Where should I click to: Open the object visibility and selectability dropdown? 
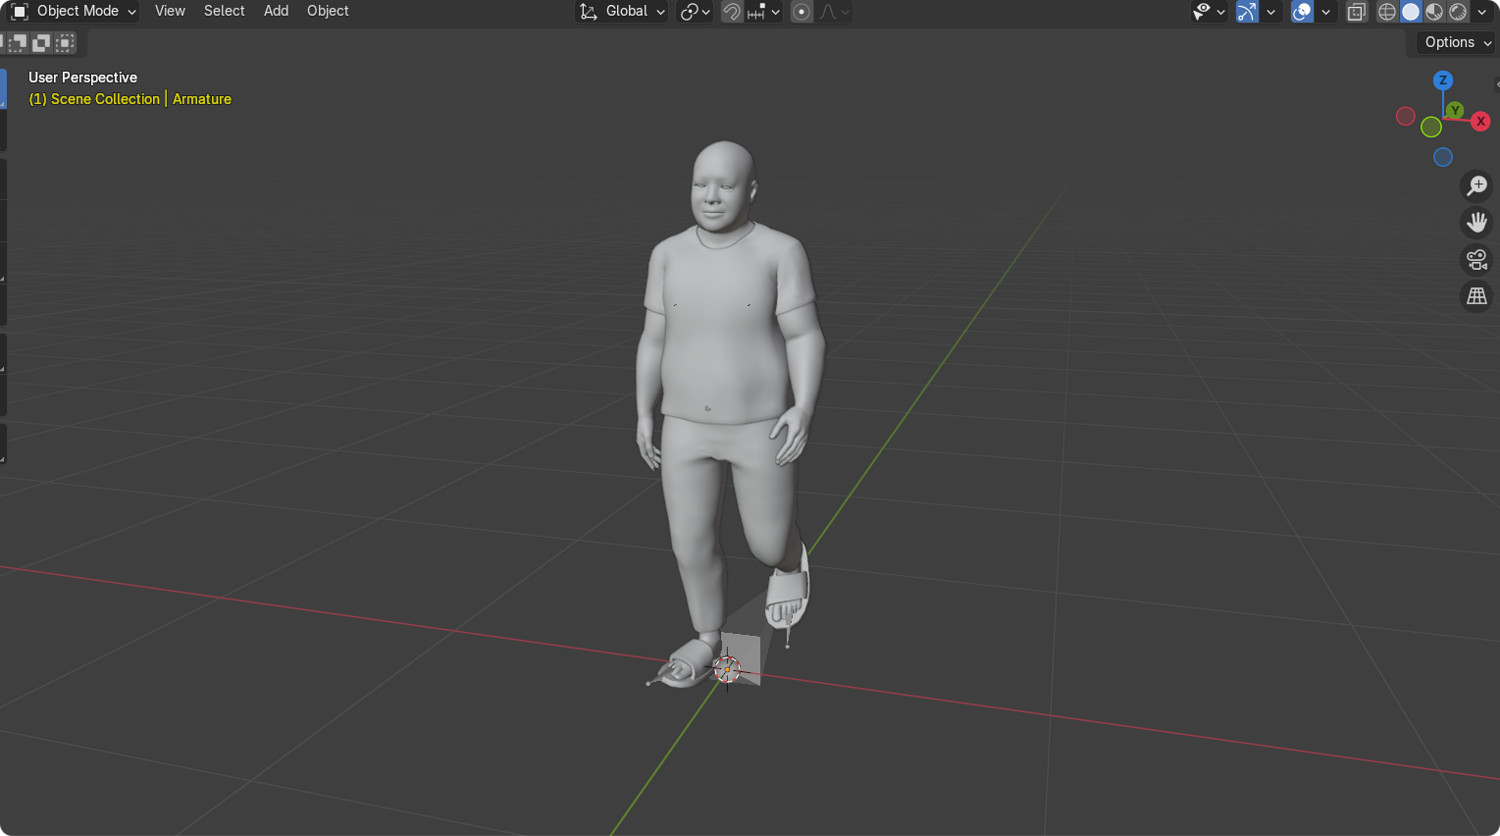coord(1209,12)
